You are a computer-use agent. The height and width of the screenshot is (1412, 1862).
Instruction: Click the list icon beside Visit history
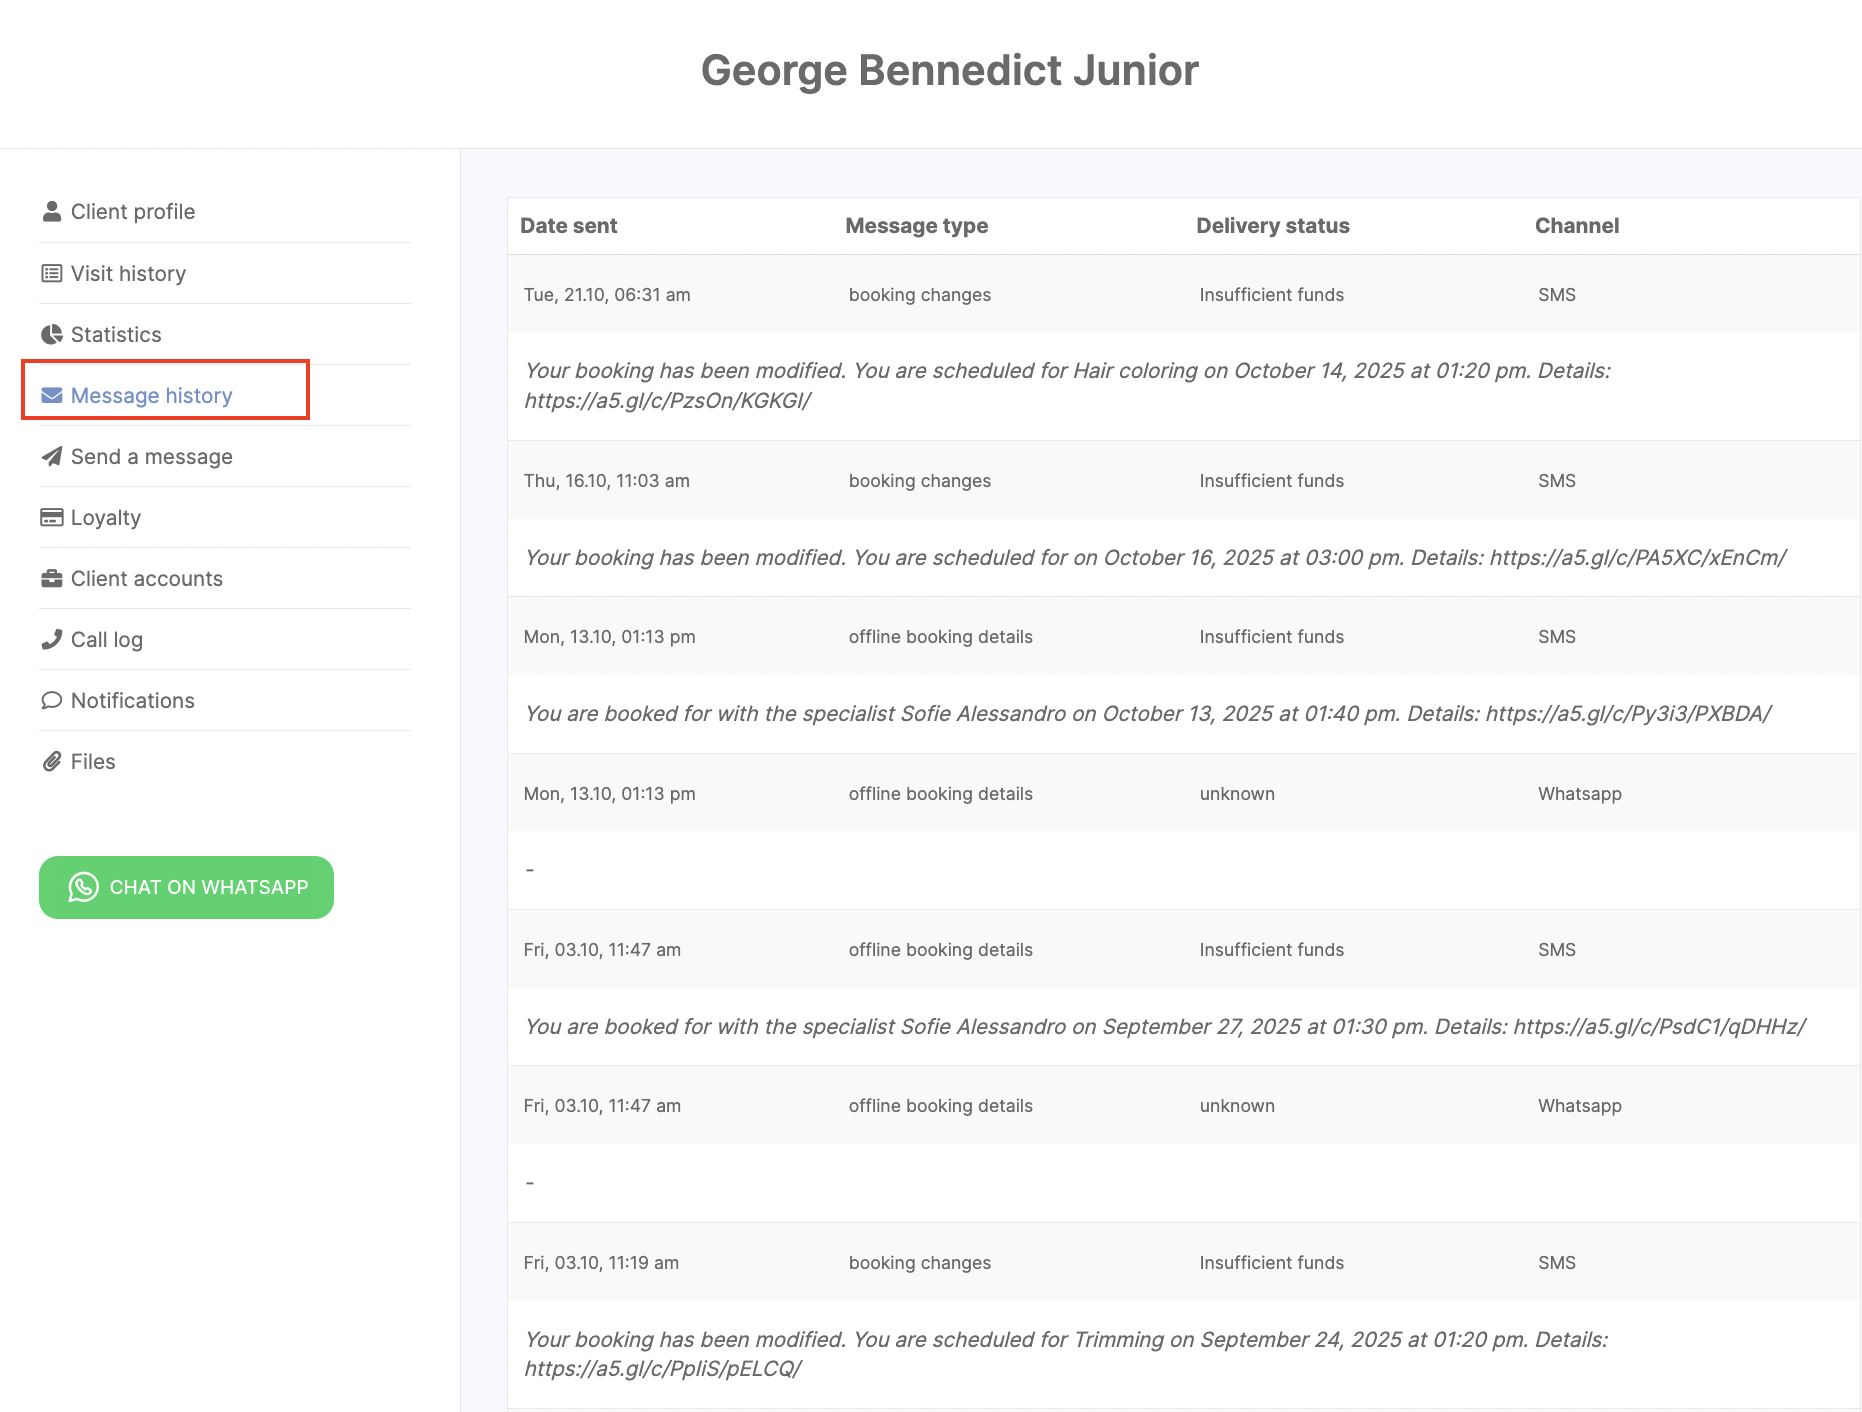(x=52, y=274)
